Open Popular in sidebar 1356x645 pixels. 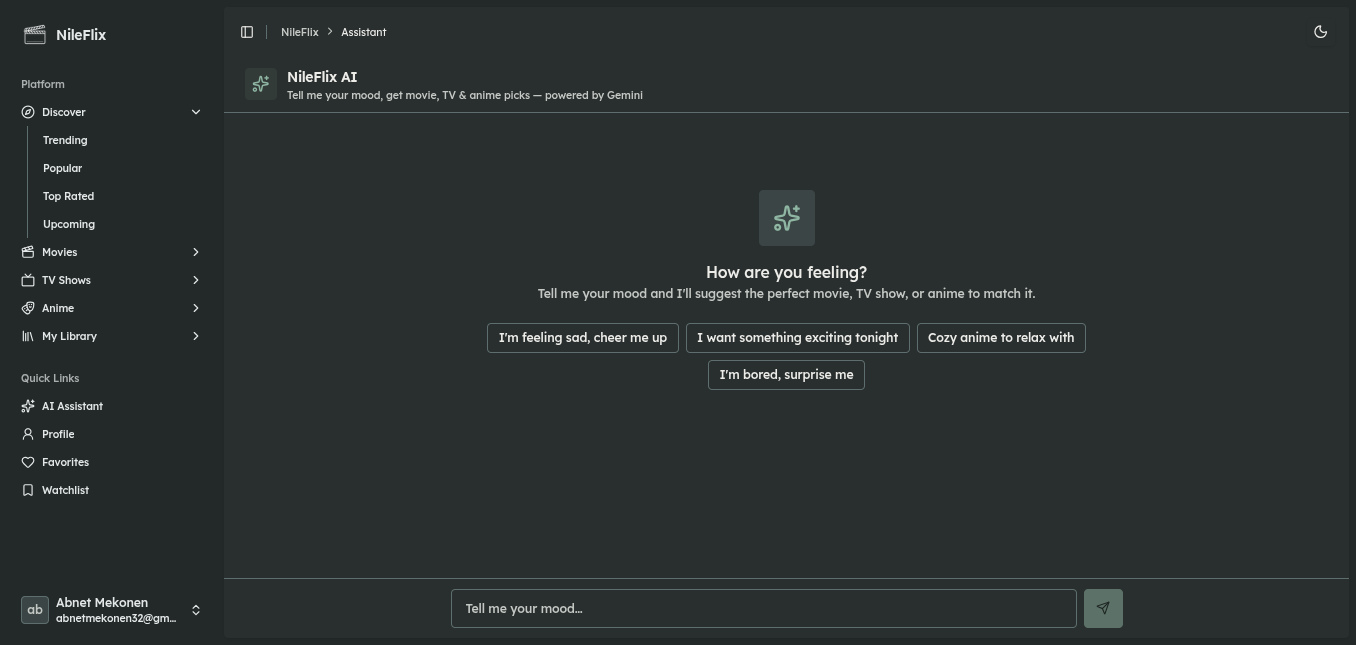[62, 168]
